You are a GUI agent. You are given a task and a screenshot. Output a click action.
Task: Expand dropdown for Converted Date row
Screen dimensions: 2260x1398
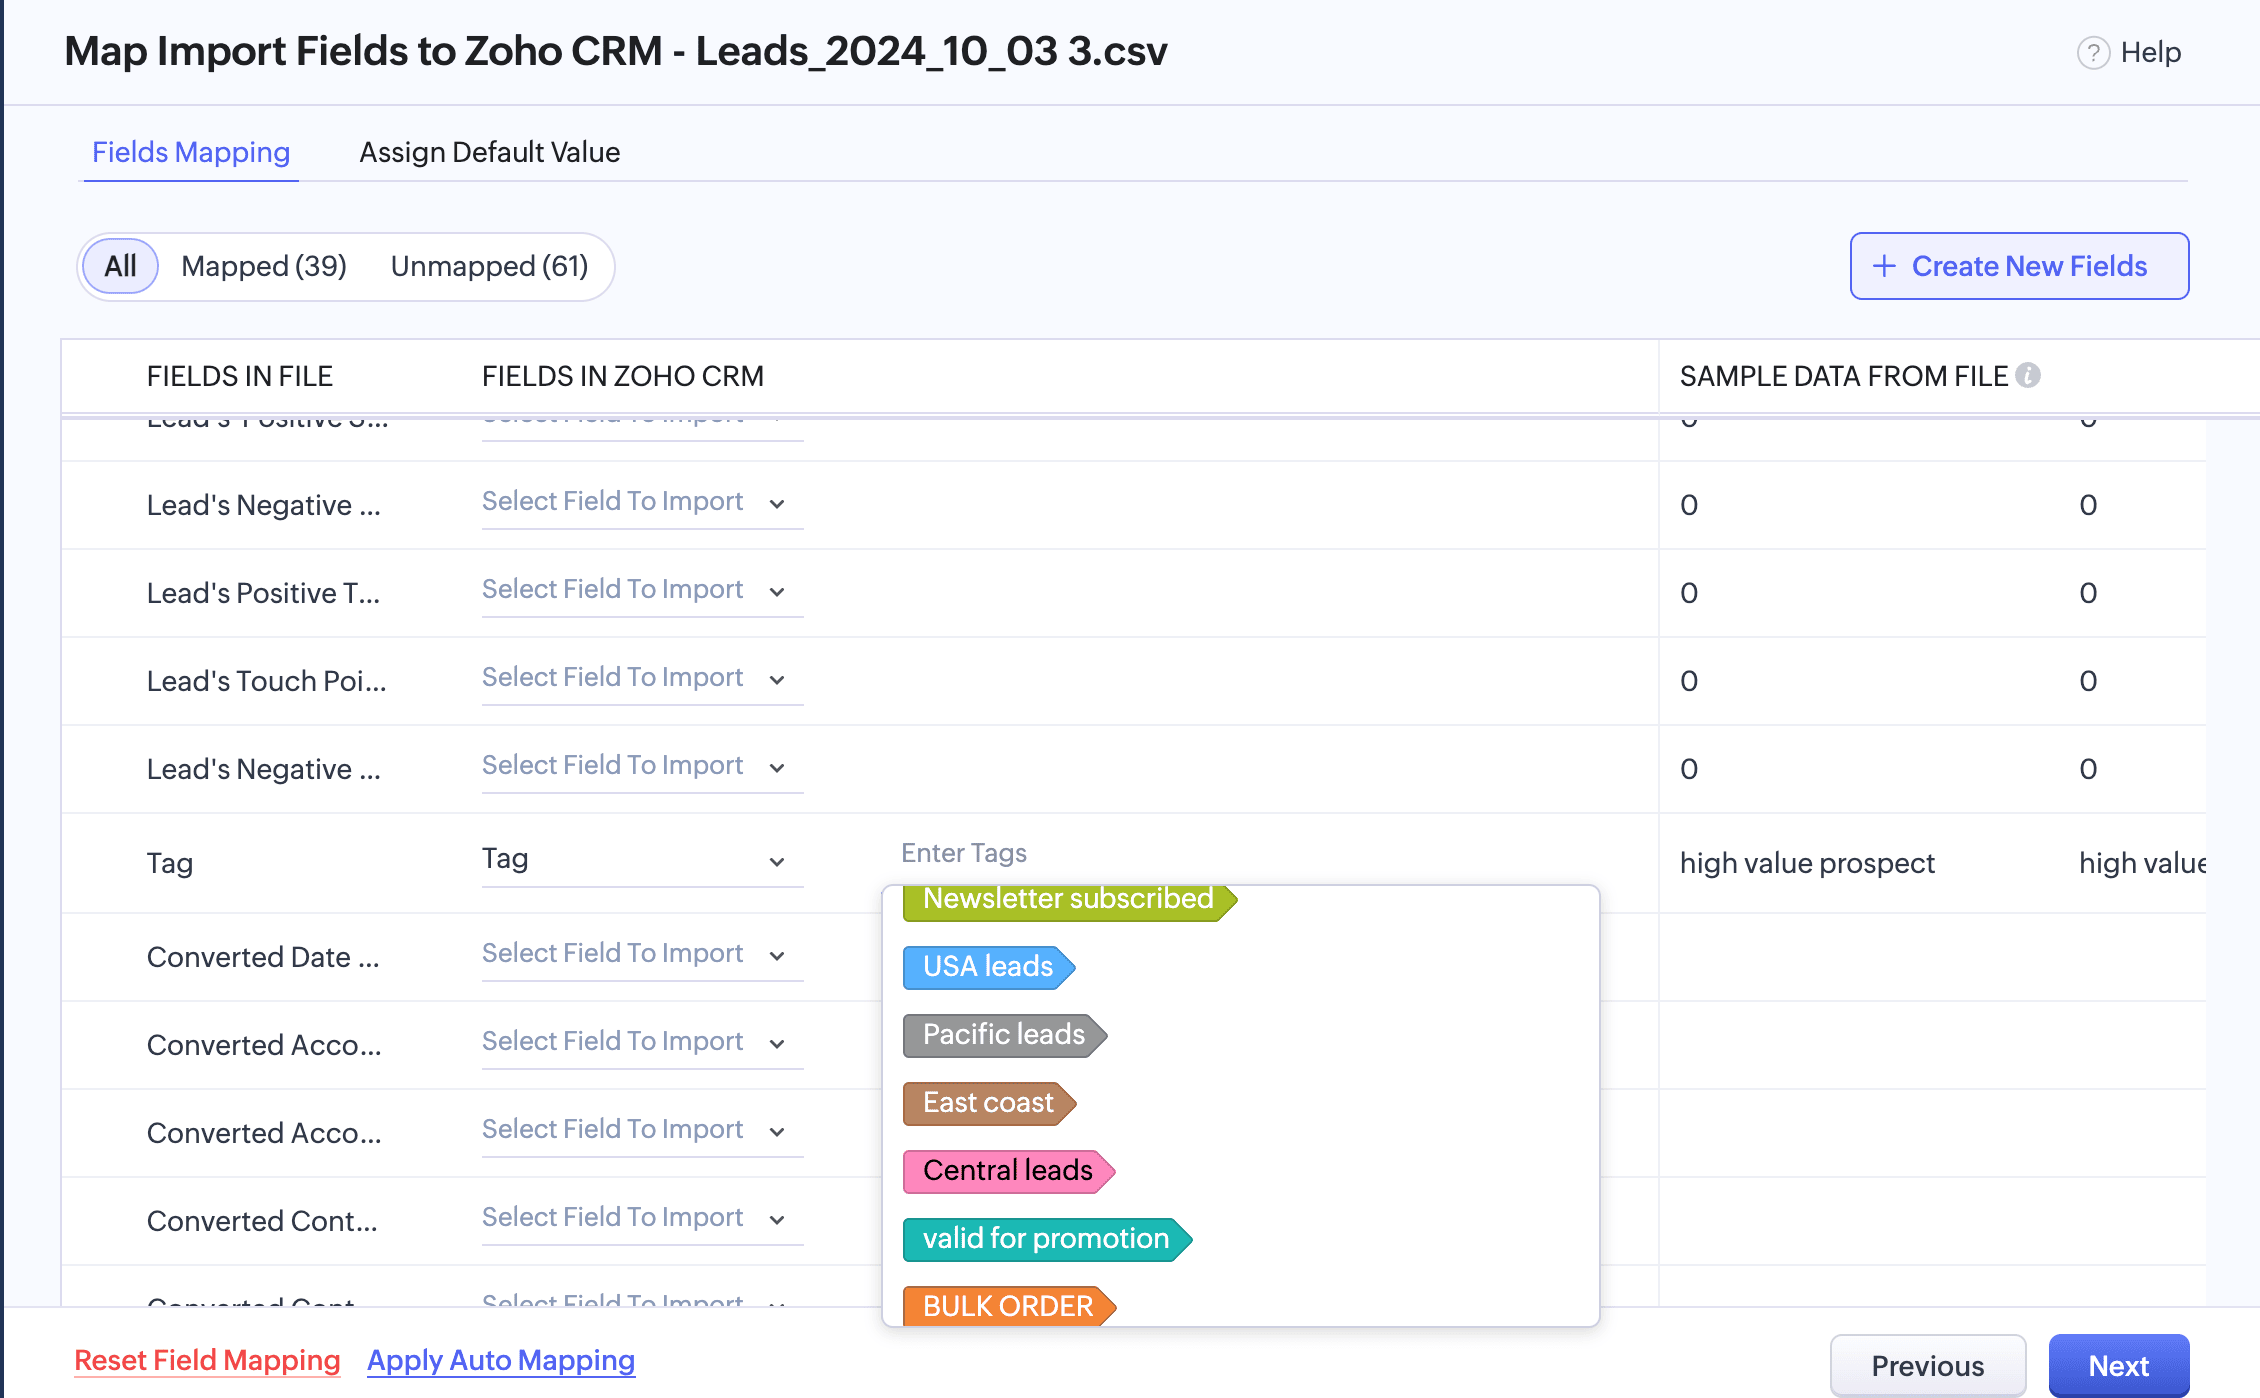641,954
